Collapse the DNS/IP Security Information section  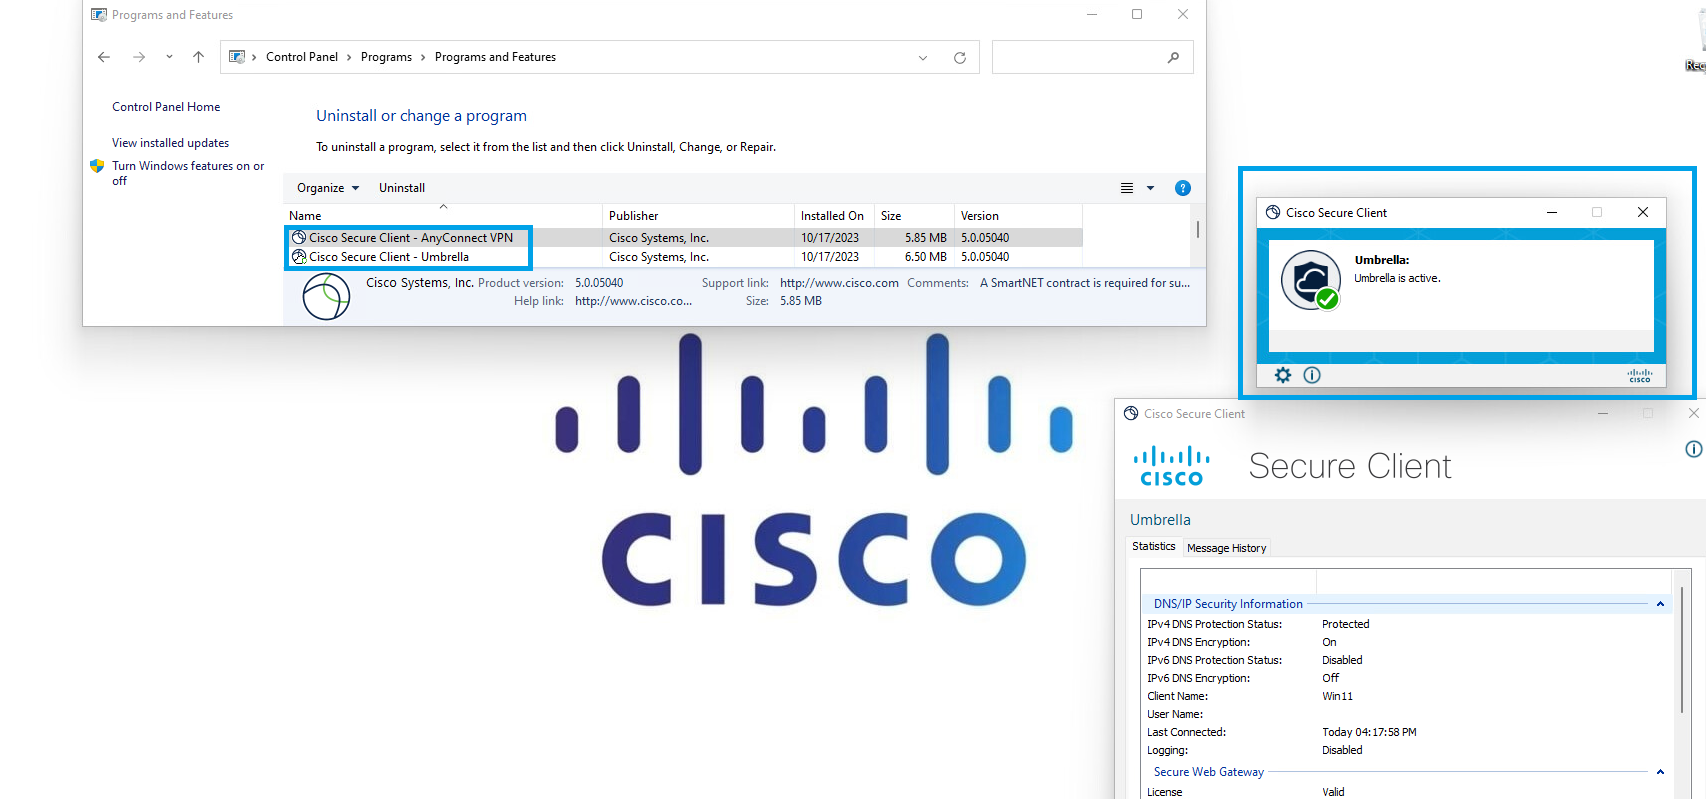click(1660, 604)
